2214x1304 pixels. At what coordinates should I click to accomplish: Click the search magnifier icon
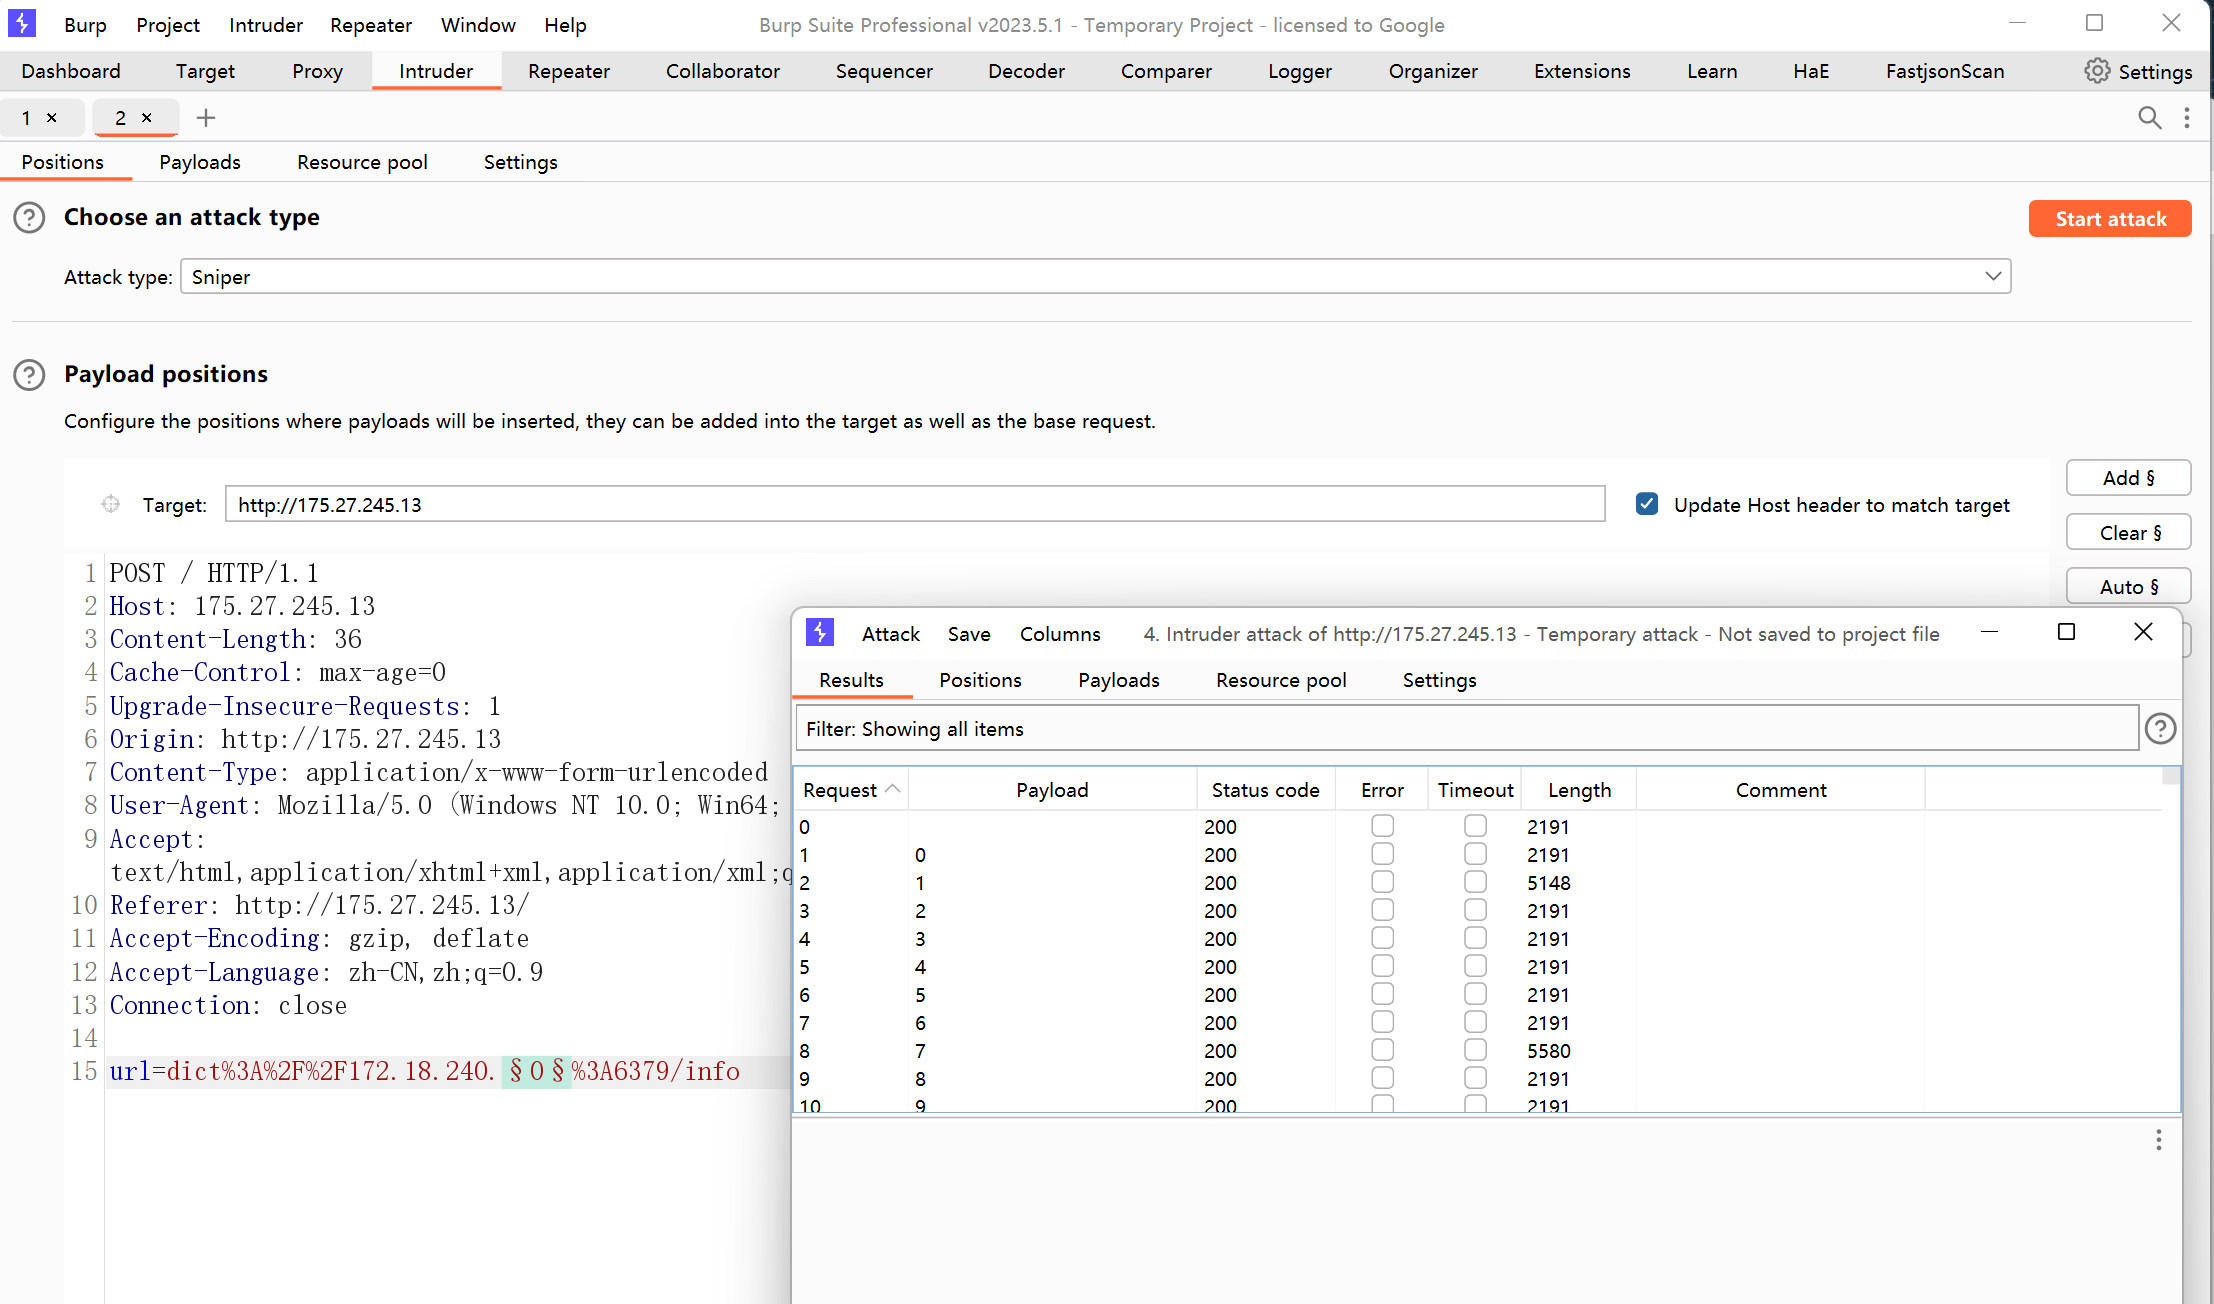[x=2149, y=118]
